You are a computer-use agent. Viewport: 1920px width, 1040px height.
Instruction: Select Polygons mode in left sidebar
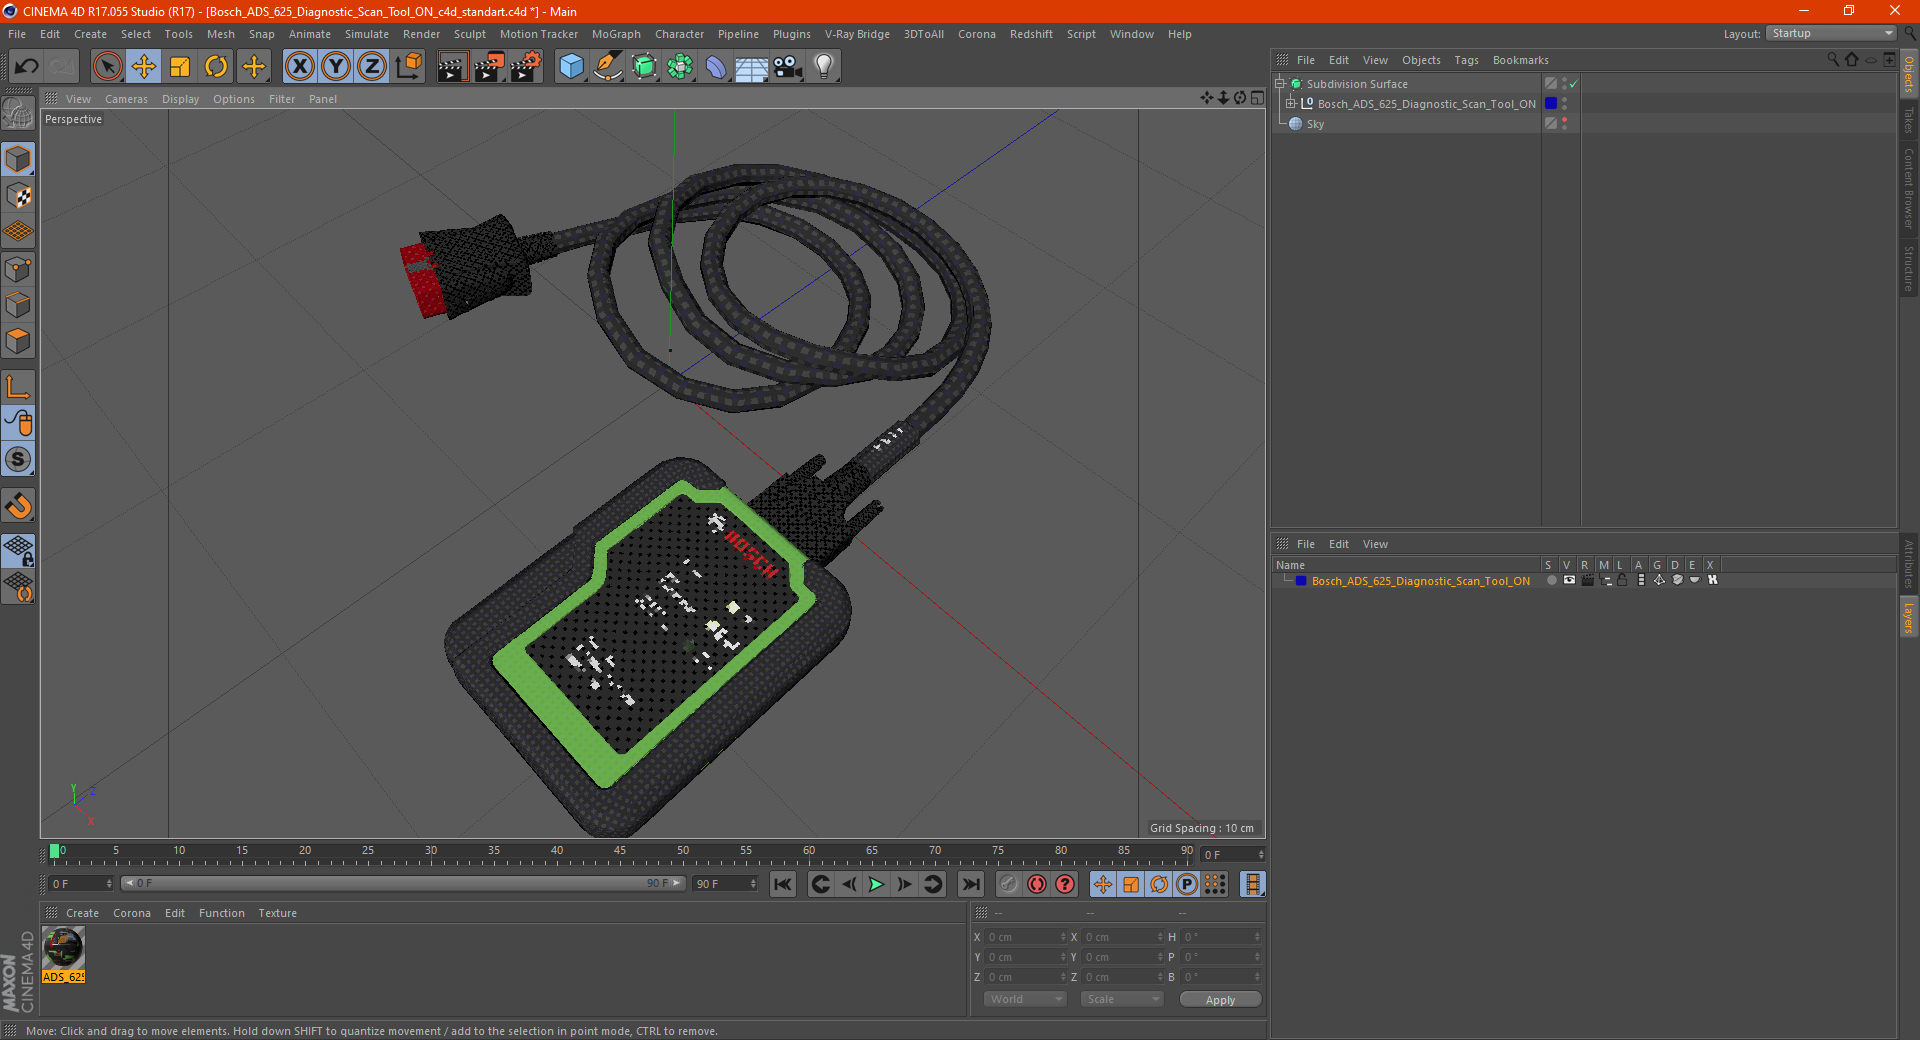coord(18,341)
